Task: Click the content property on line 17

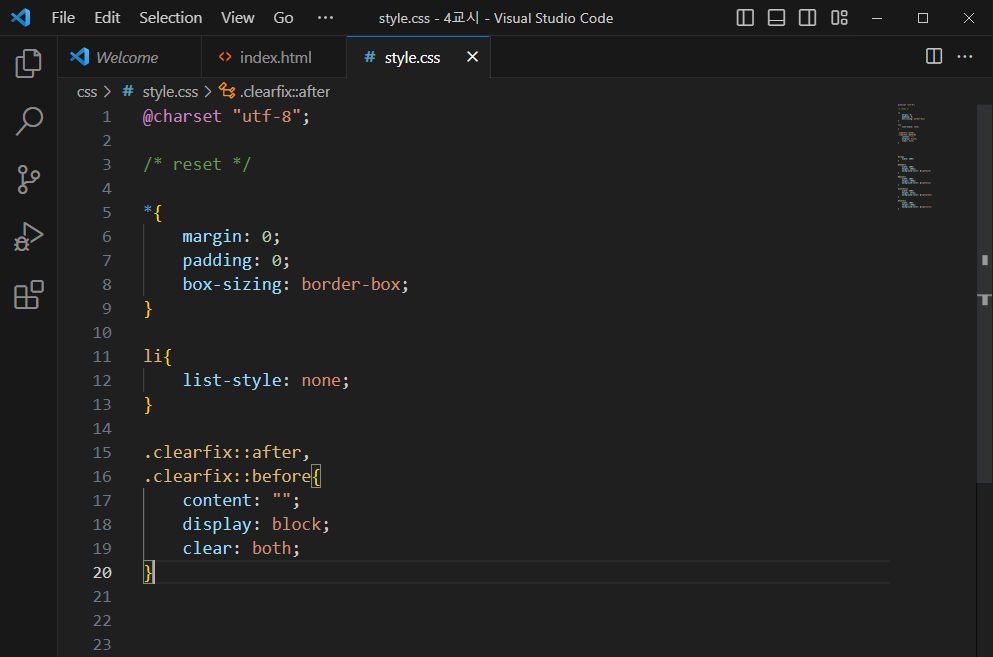Action: (217, 501)
